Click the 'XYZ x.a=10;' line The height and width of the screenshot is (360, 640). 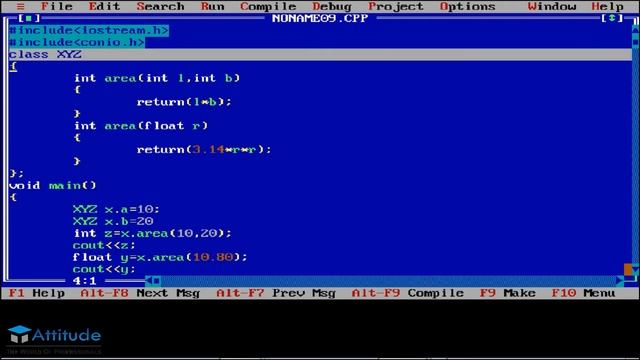(116, 209)
